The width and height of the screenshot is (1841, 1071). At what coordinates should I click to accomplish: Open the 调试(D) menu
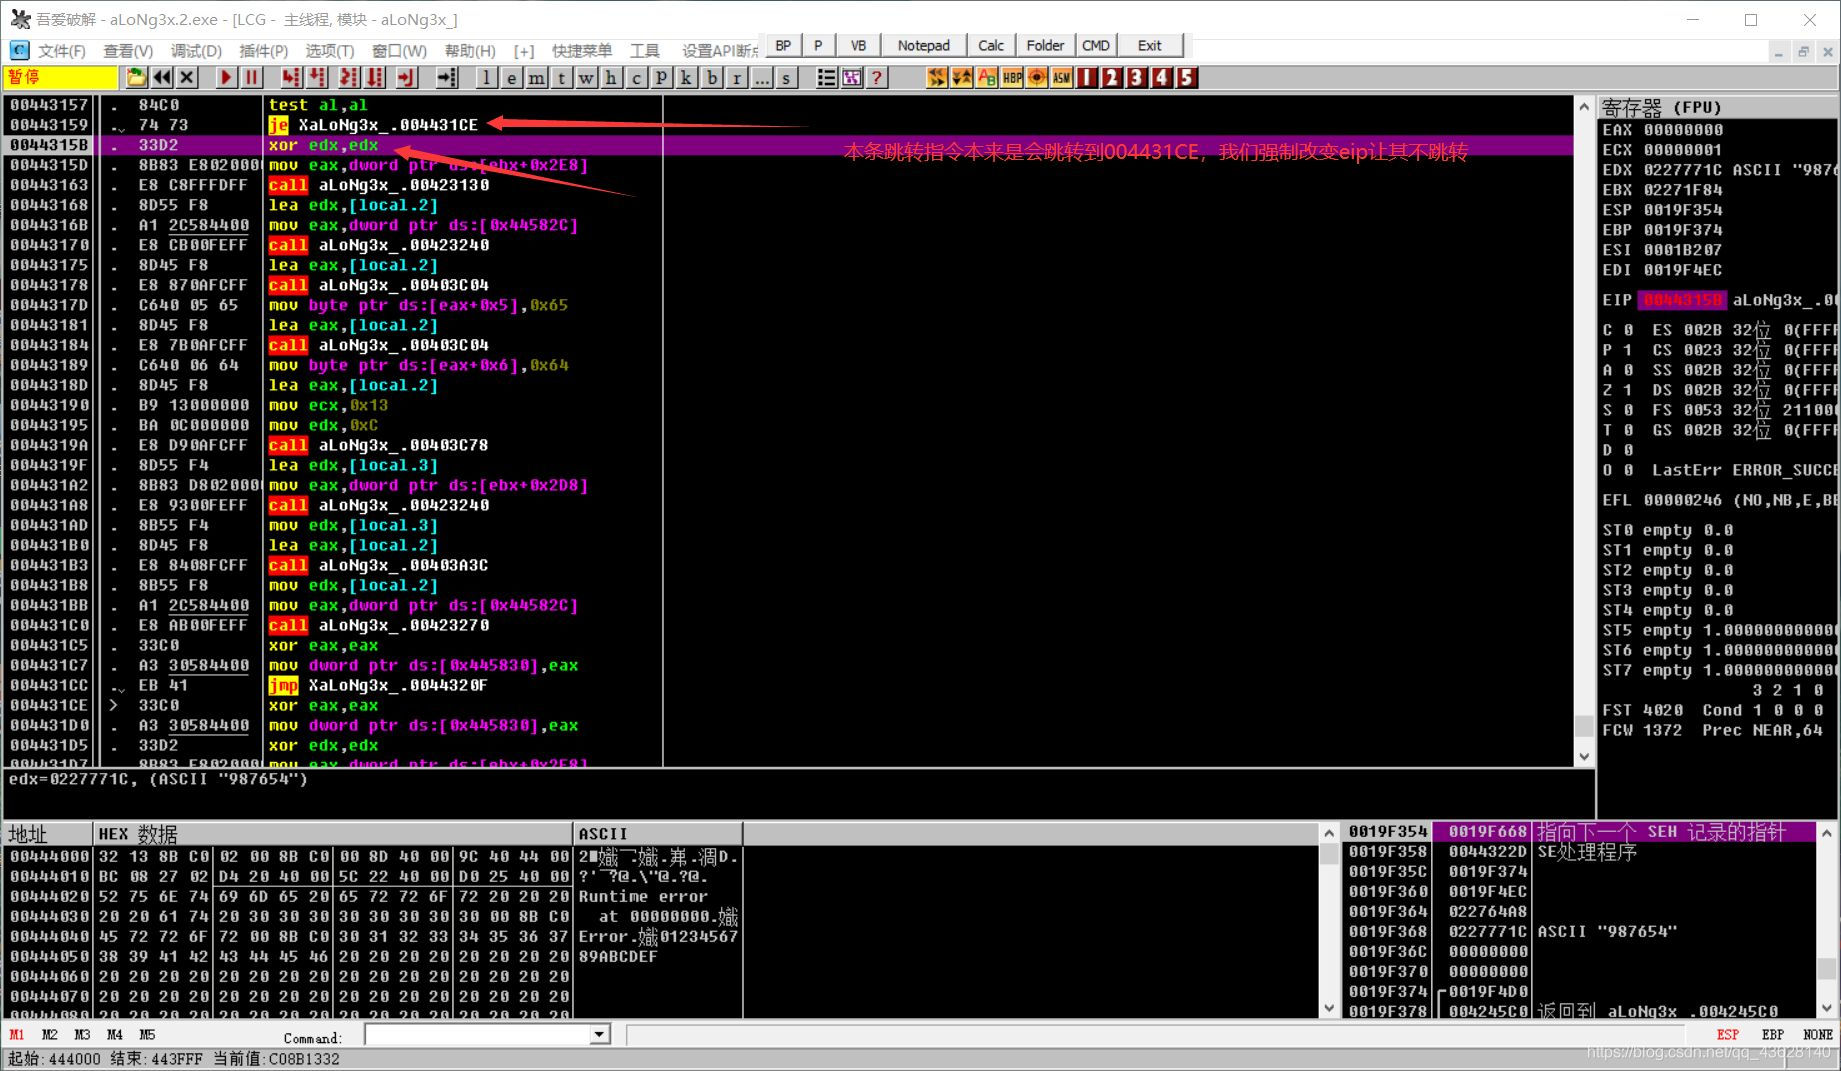[196, 50]
